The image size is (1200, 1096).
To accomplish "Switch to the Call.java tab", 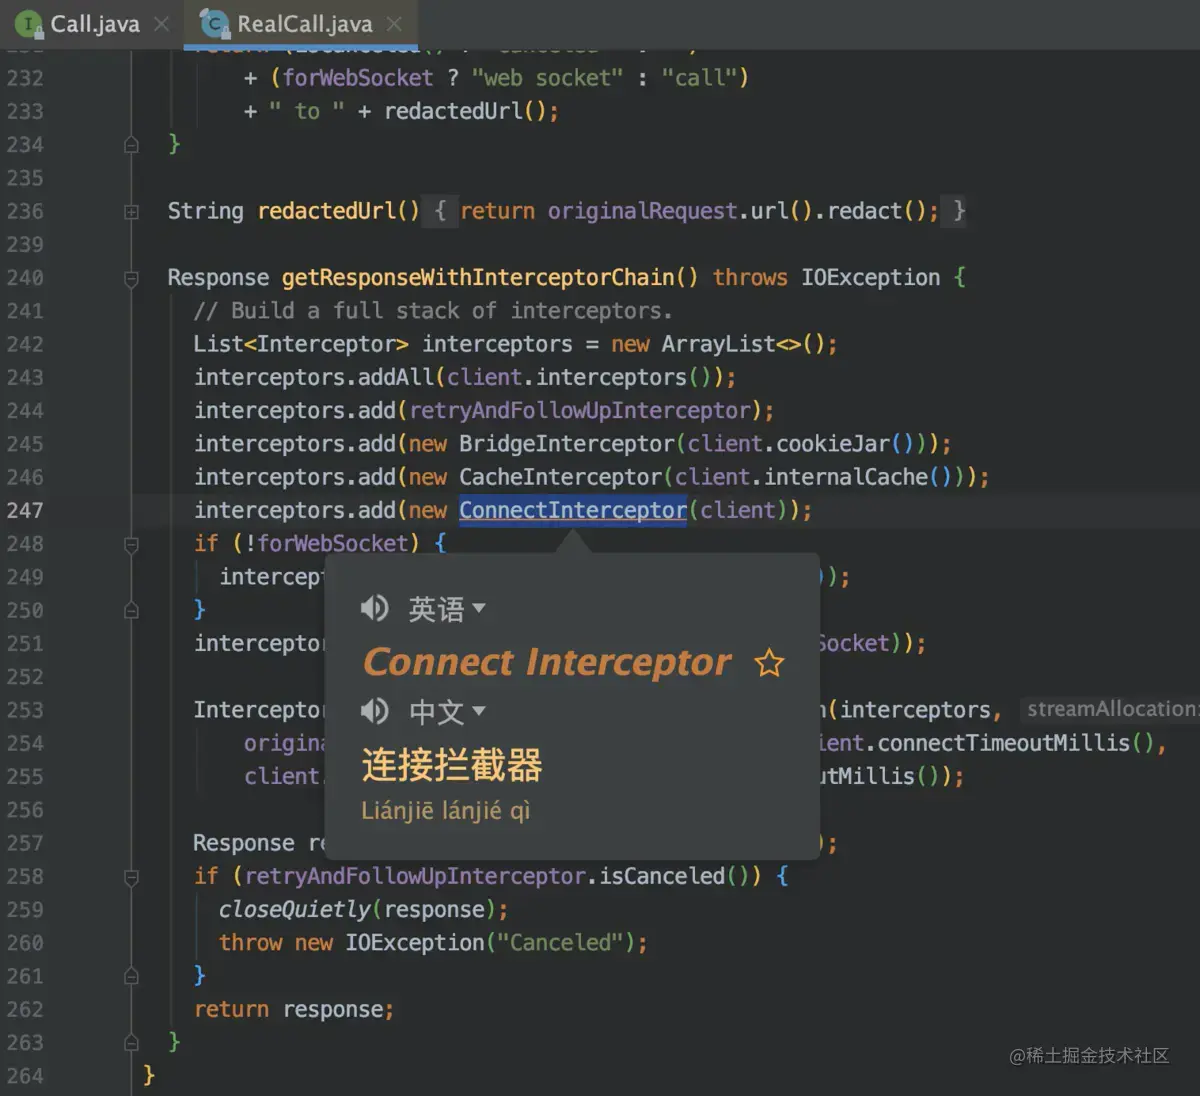I will click(x=80, y=23).
